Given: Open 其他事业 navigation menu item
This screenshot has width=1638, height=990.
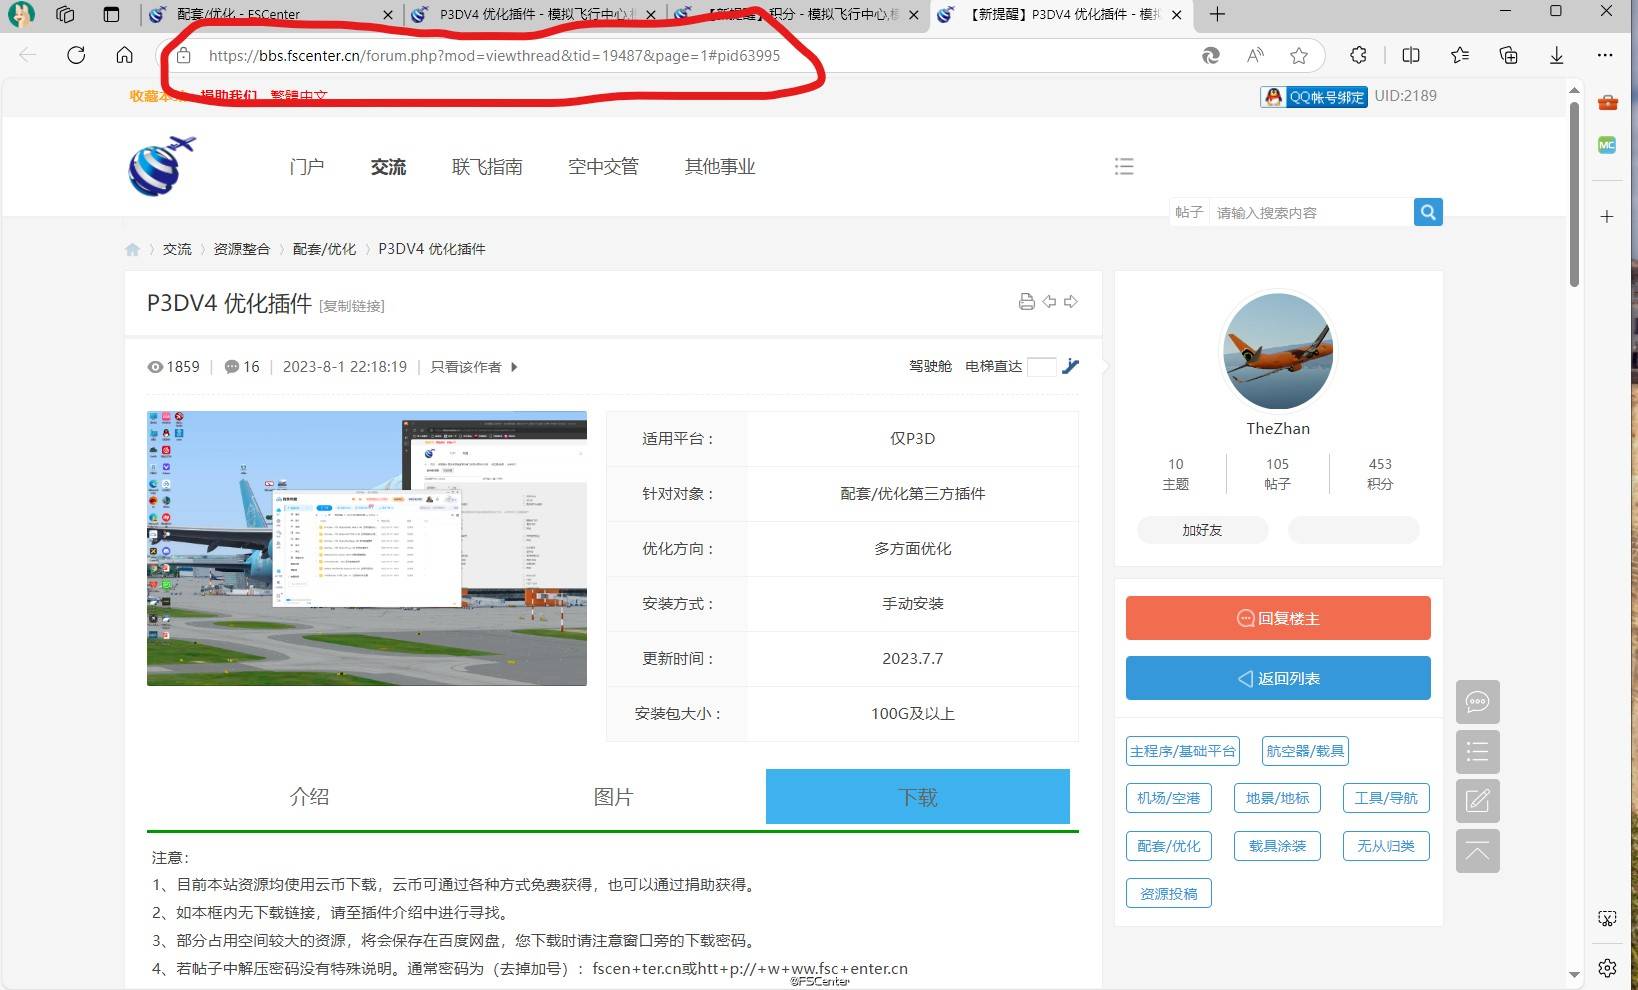Looking at the screenshot, I should point(720,166).
